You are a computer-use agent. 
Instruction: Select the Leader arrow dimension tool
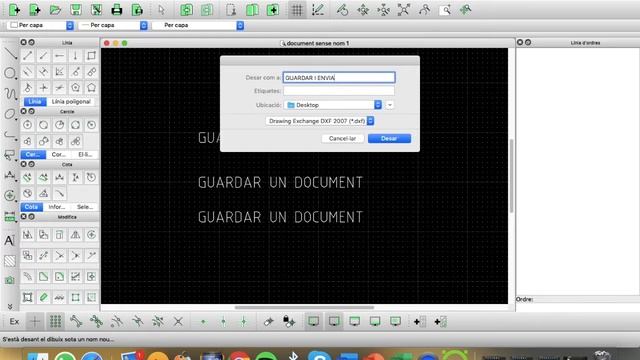click(60, 193)
